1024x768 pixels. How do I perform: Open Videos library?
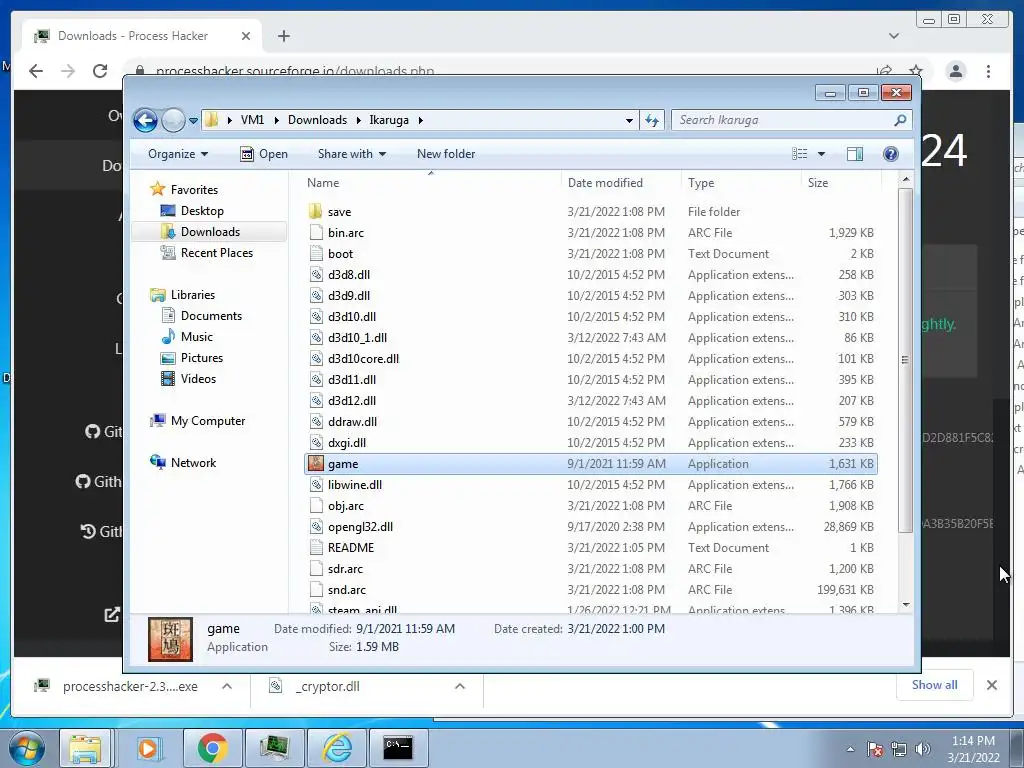(x=198, y=379)
